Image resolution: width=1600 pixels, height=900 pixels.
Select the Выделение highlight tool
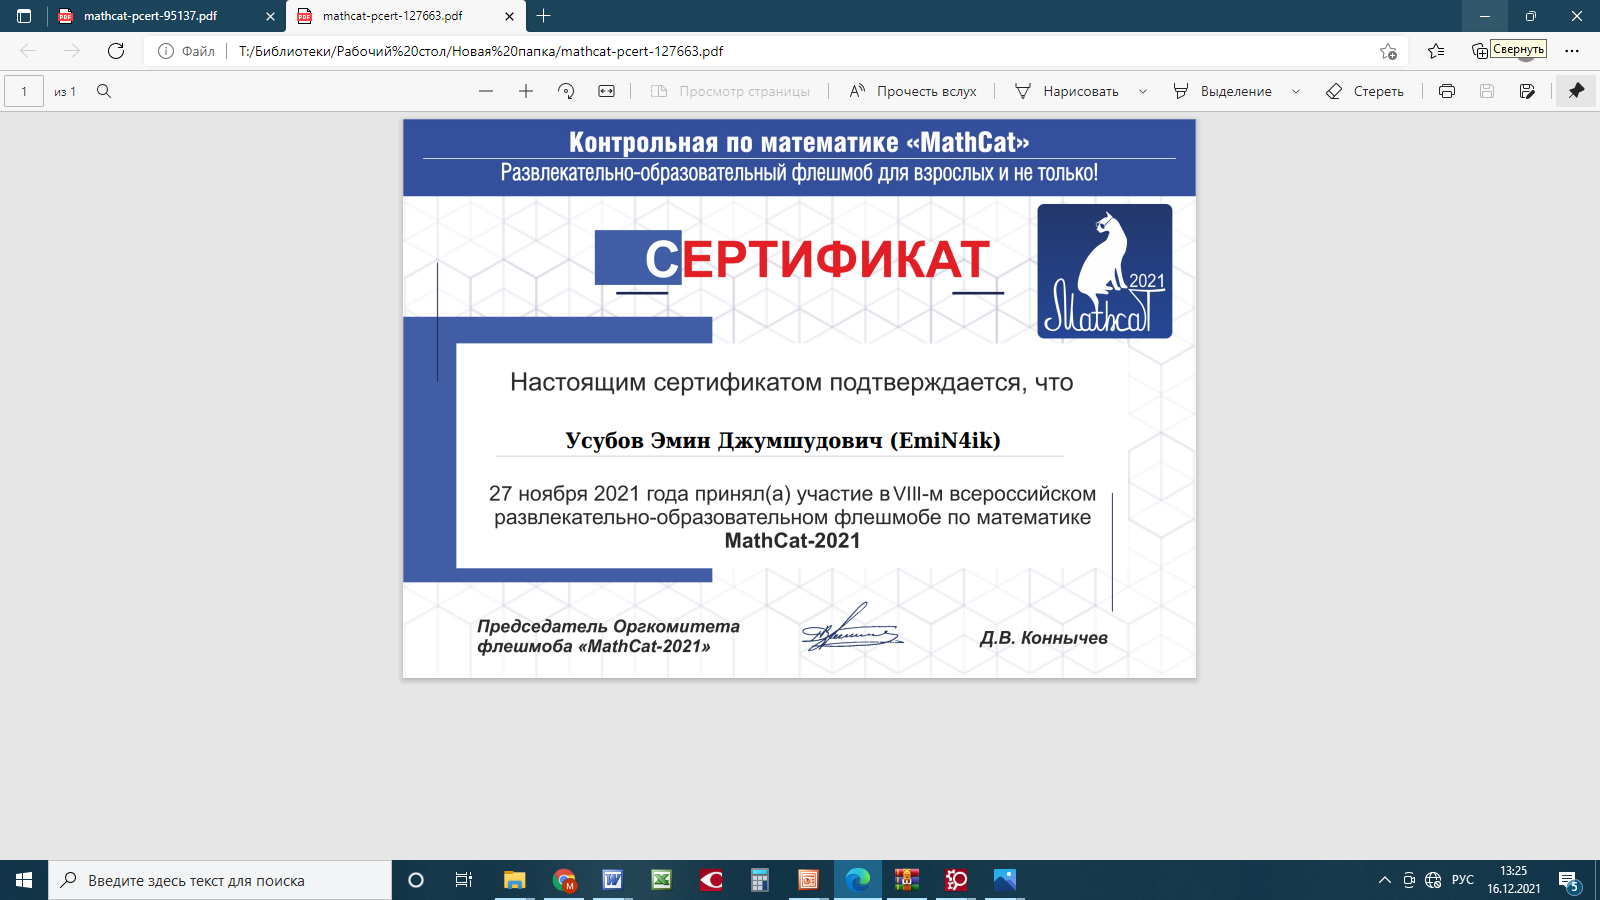point(1223,91)
